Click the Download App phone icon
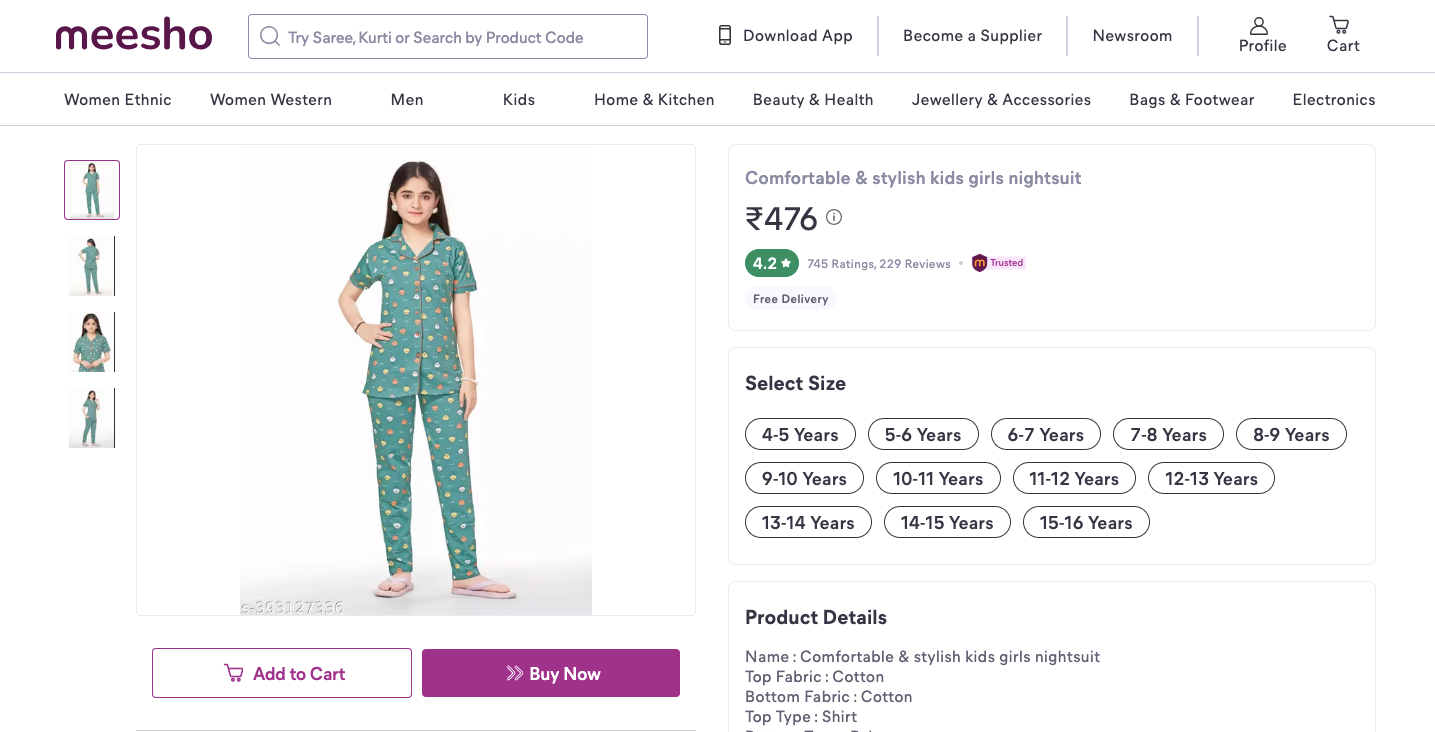1435x732 pixels. click(725, 36)
